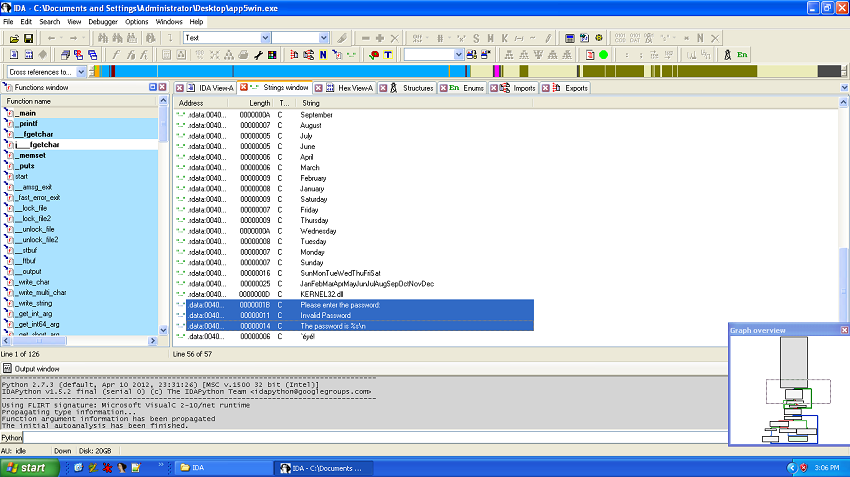Open the File menu
This screenshot has height=477, width=850.
[8, 22]
